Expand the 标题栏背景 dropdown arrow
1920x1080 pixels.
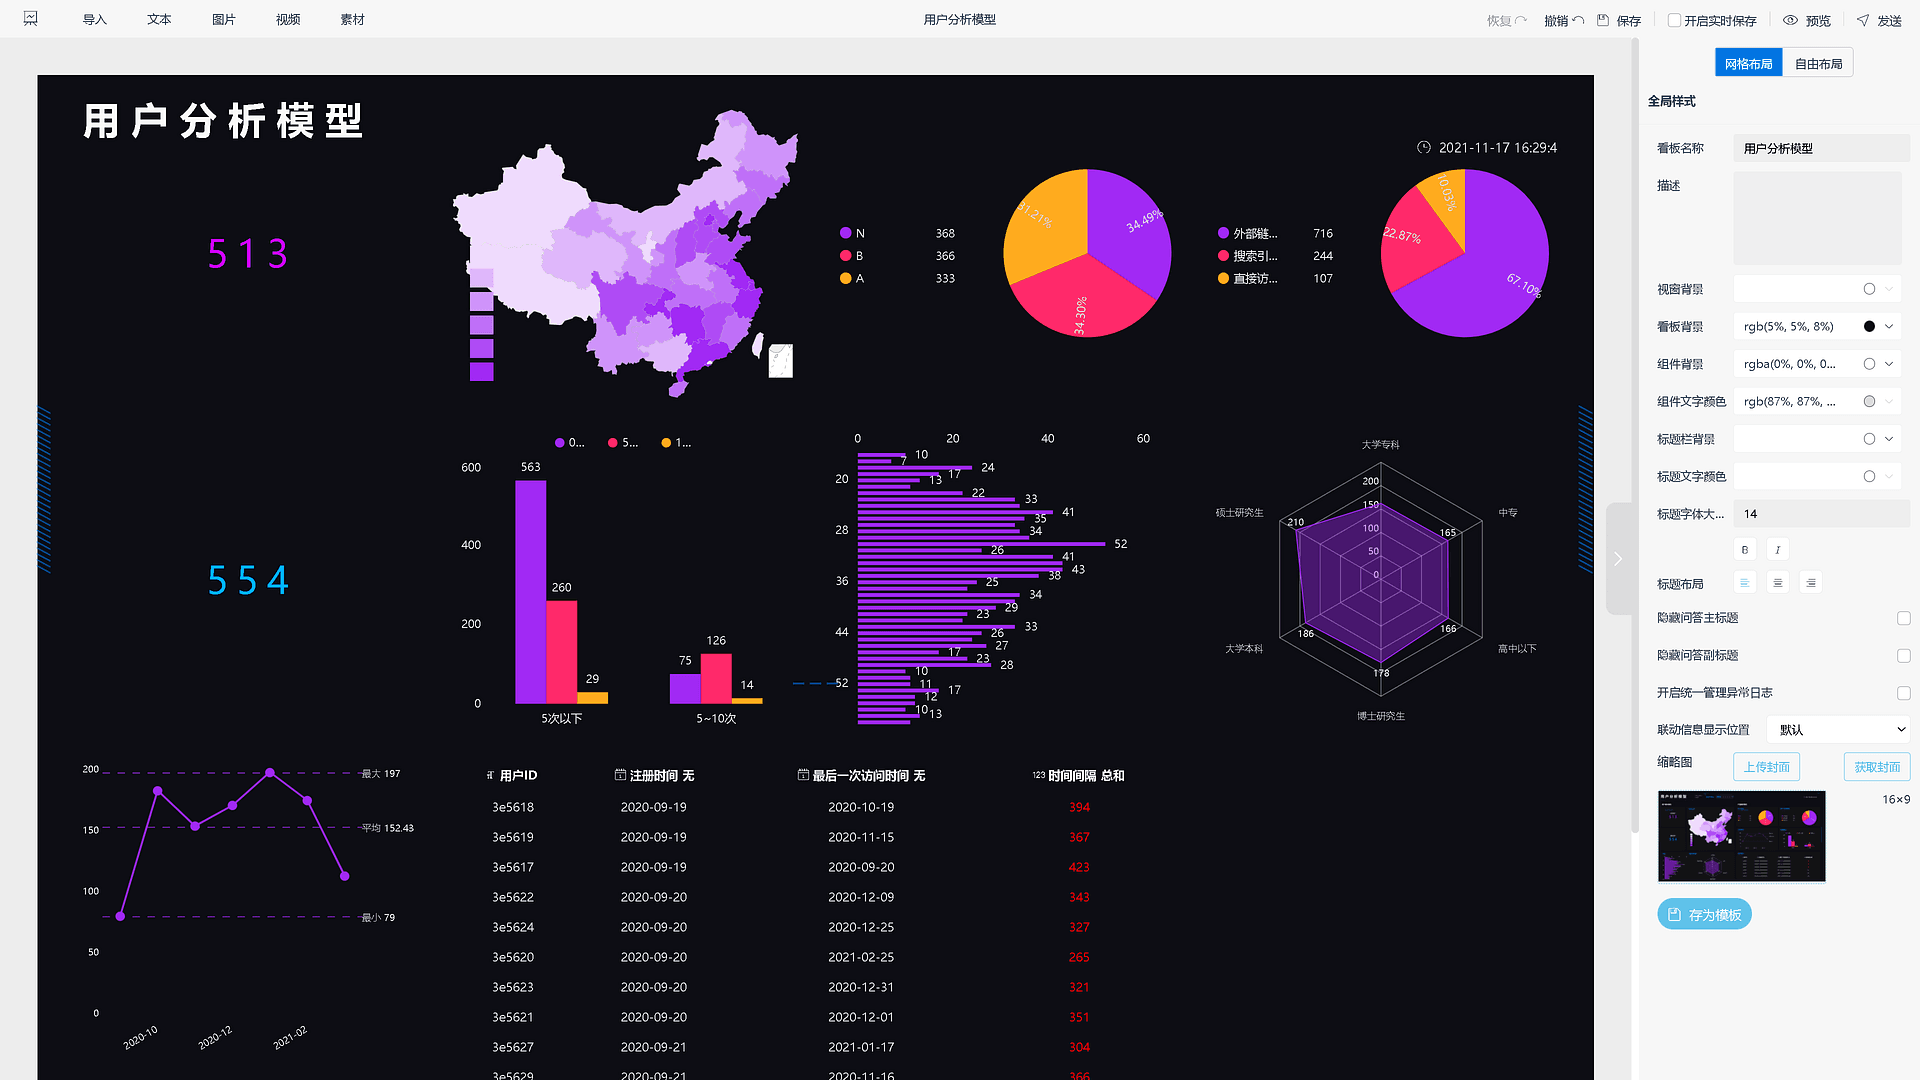coord(1889,439)
